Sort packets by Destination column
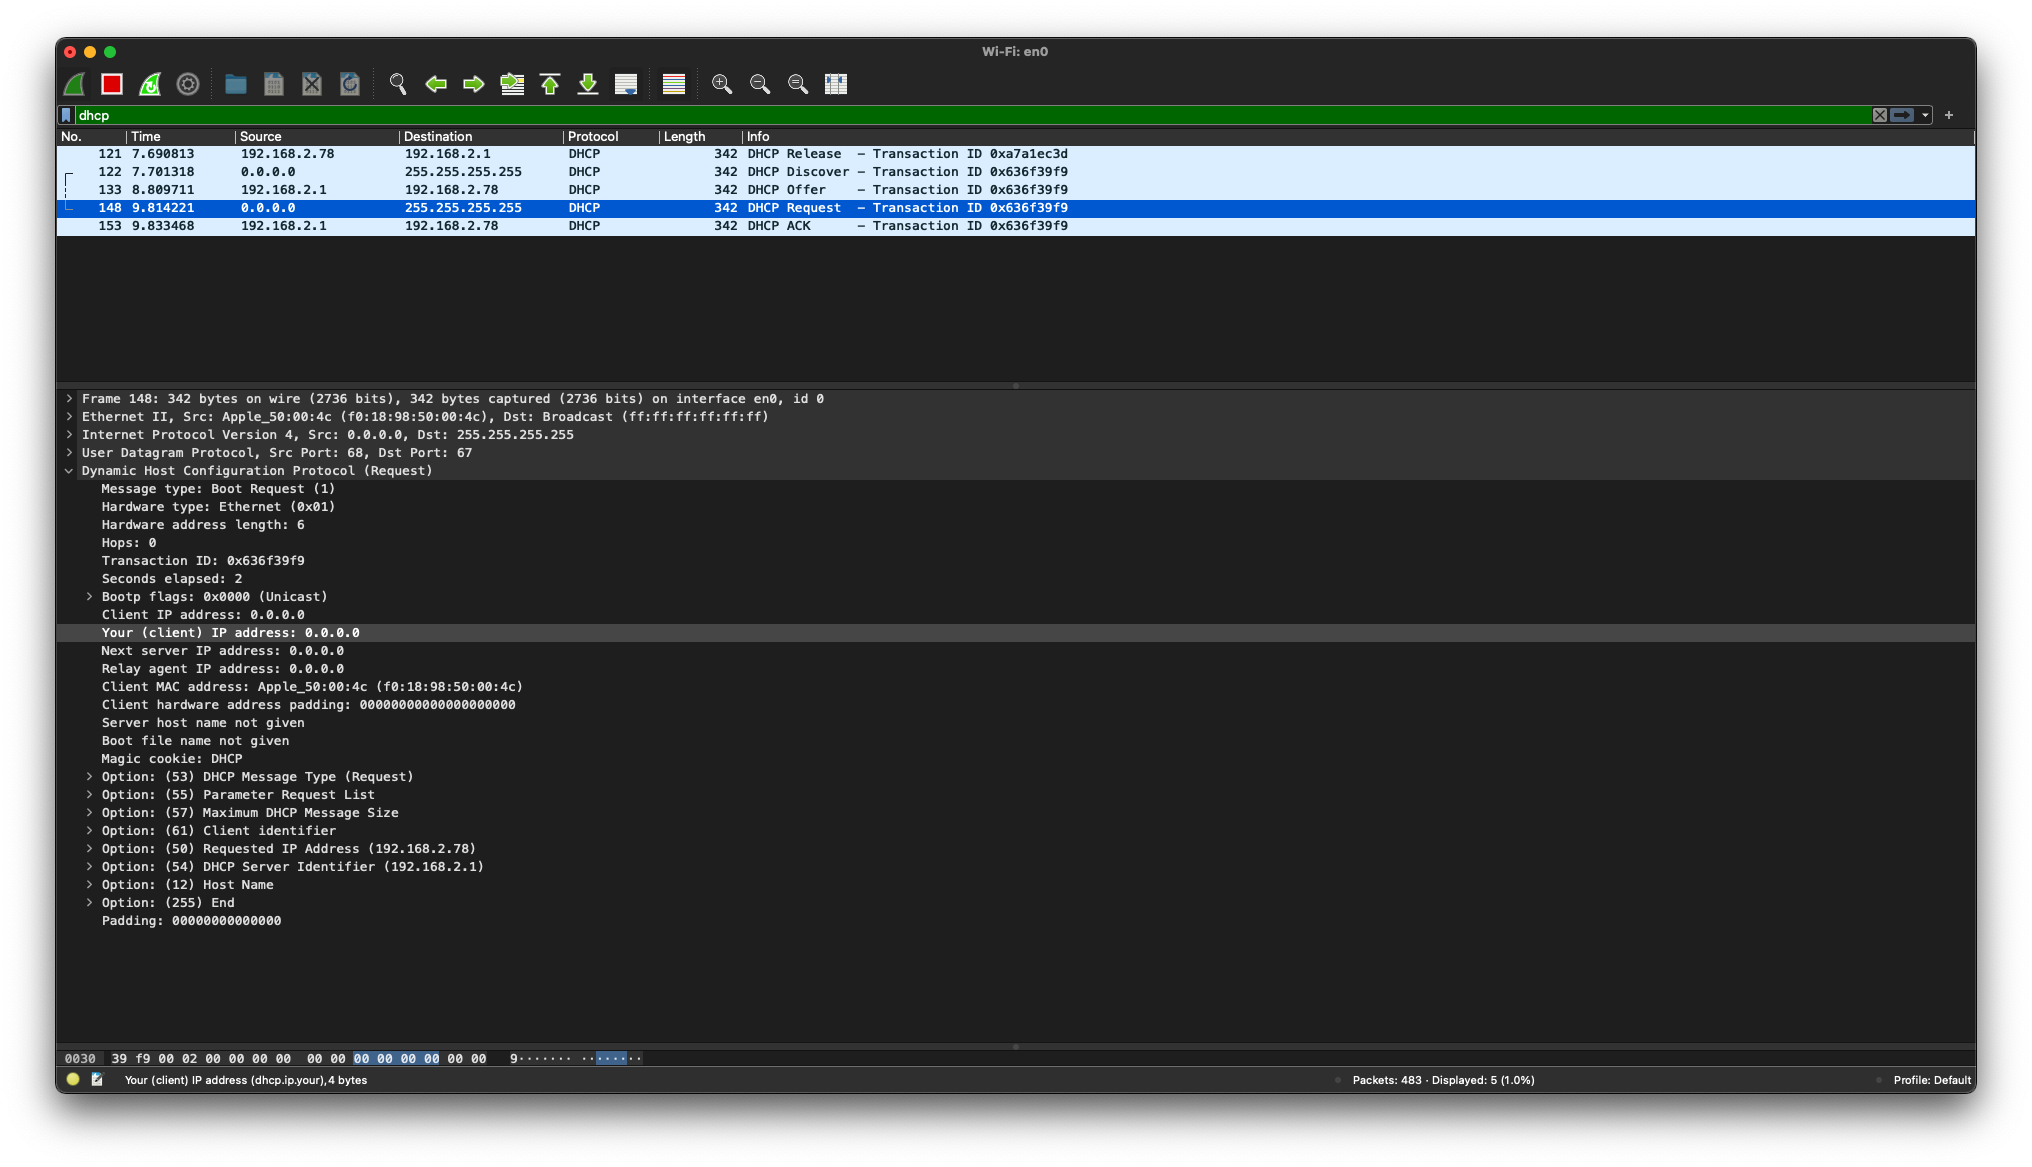 [481, 137]
